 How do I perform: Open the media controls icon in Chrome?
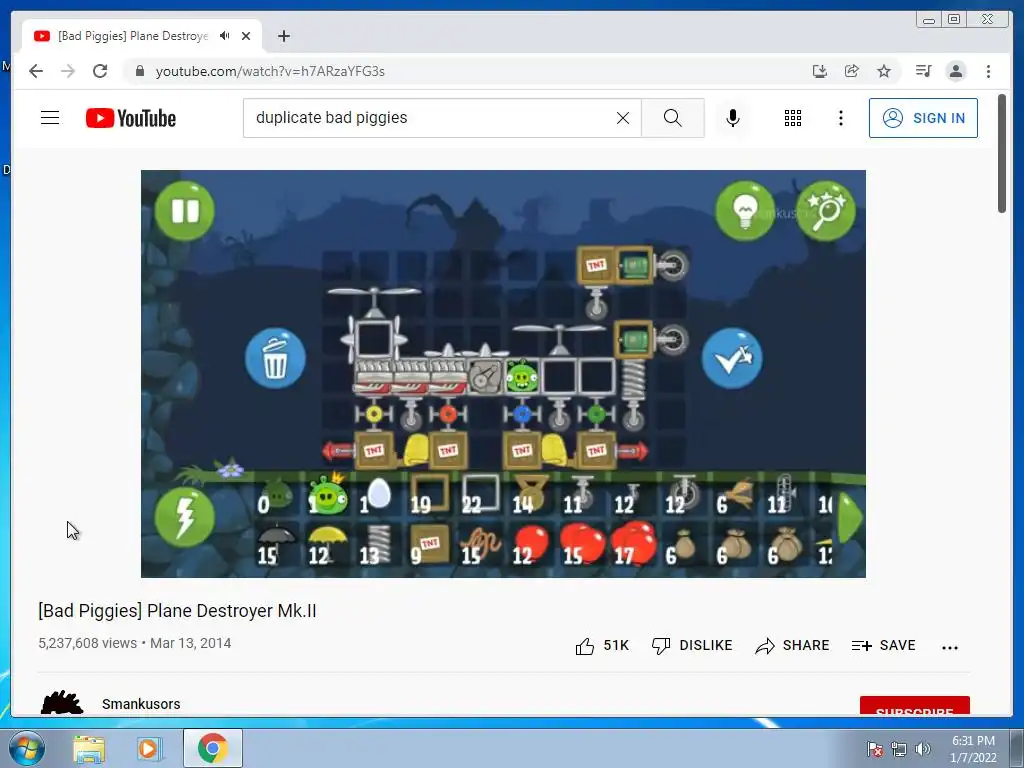point(923,71)
